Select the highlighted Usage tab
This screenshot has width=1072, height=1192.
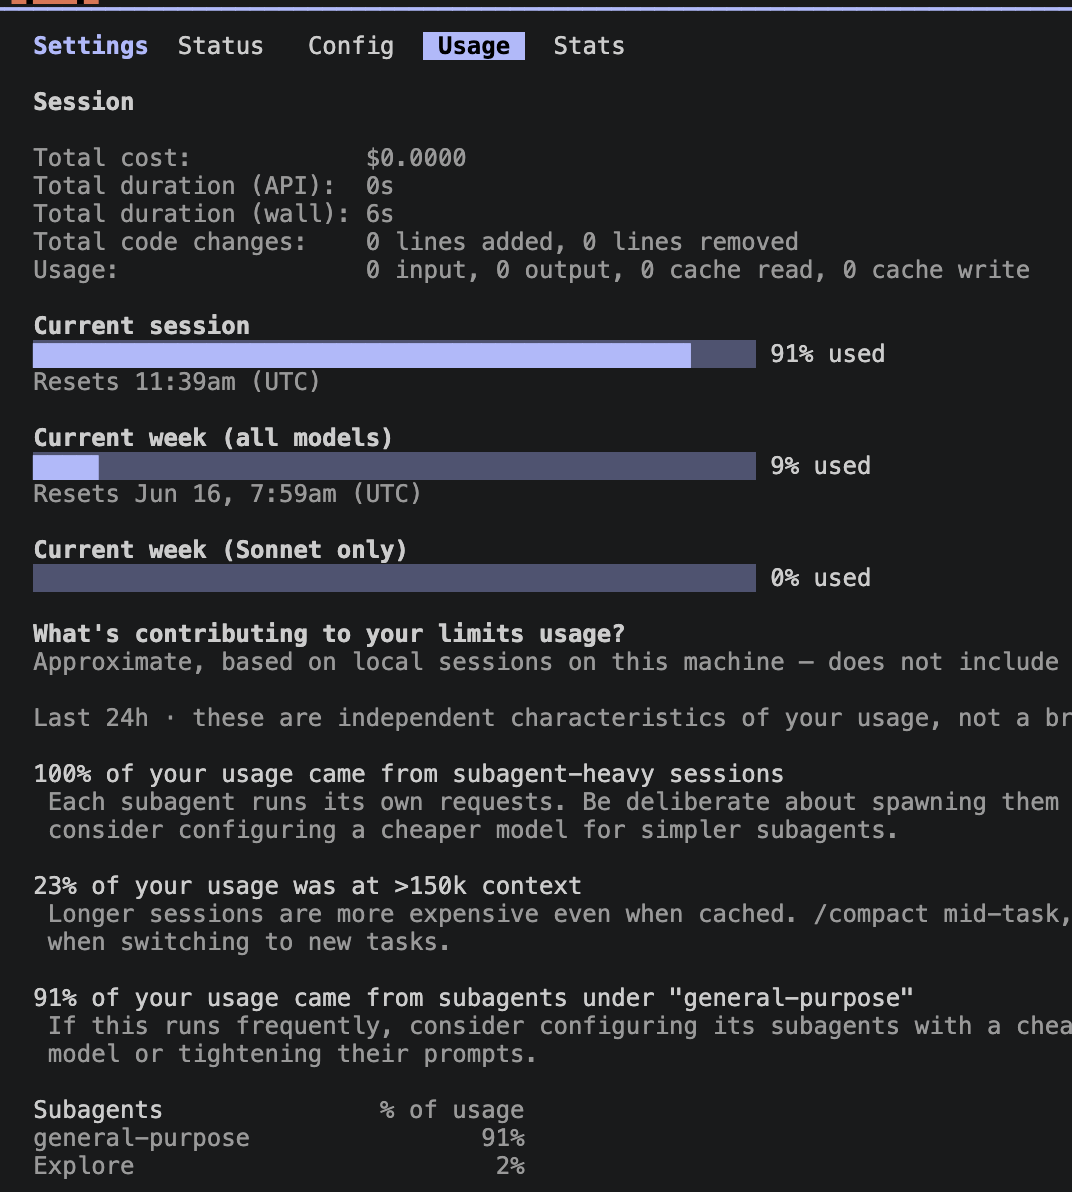(474, 46)
